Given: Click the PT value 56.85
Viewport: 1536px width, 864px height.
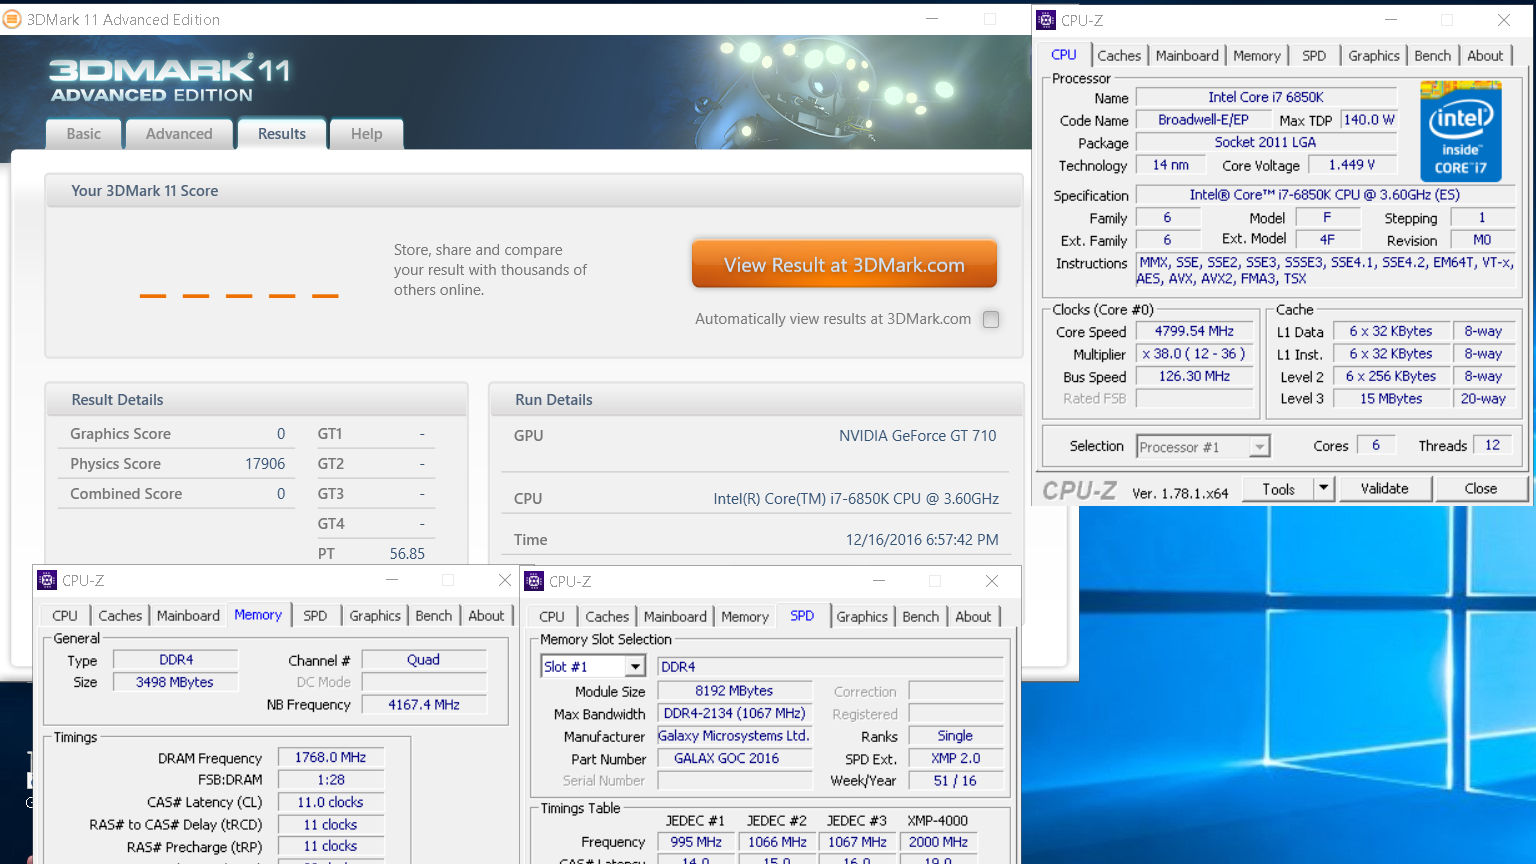Looking at the screenshot, I should (x=407, y=554).
